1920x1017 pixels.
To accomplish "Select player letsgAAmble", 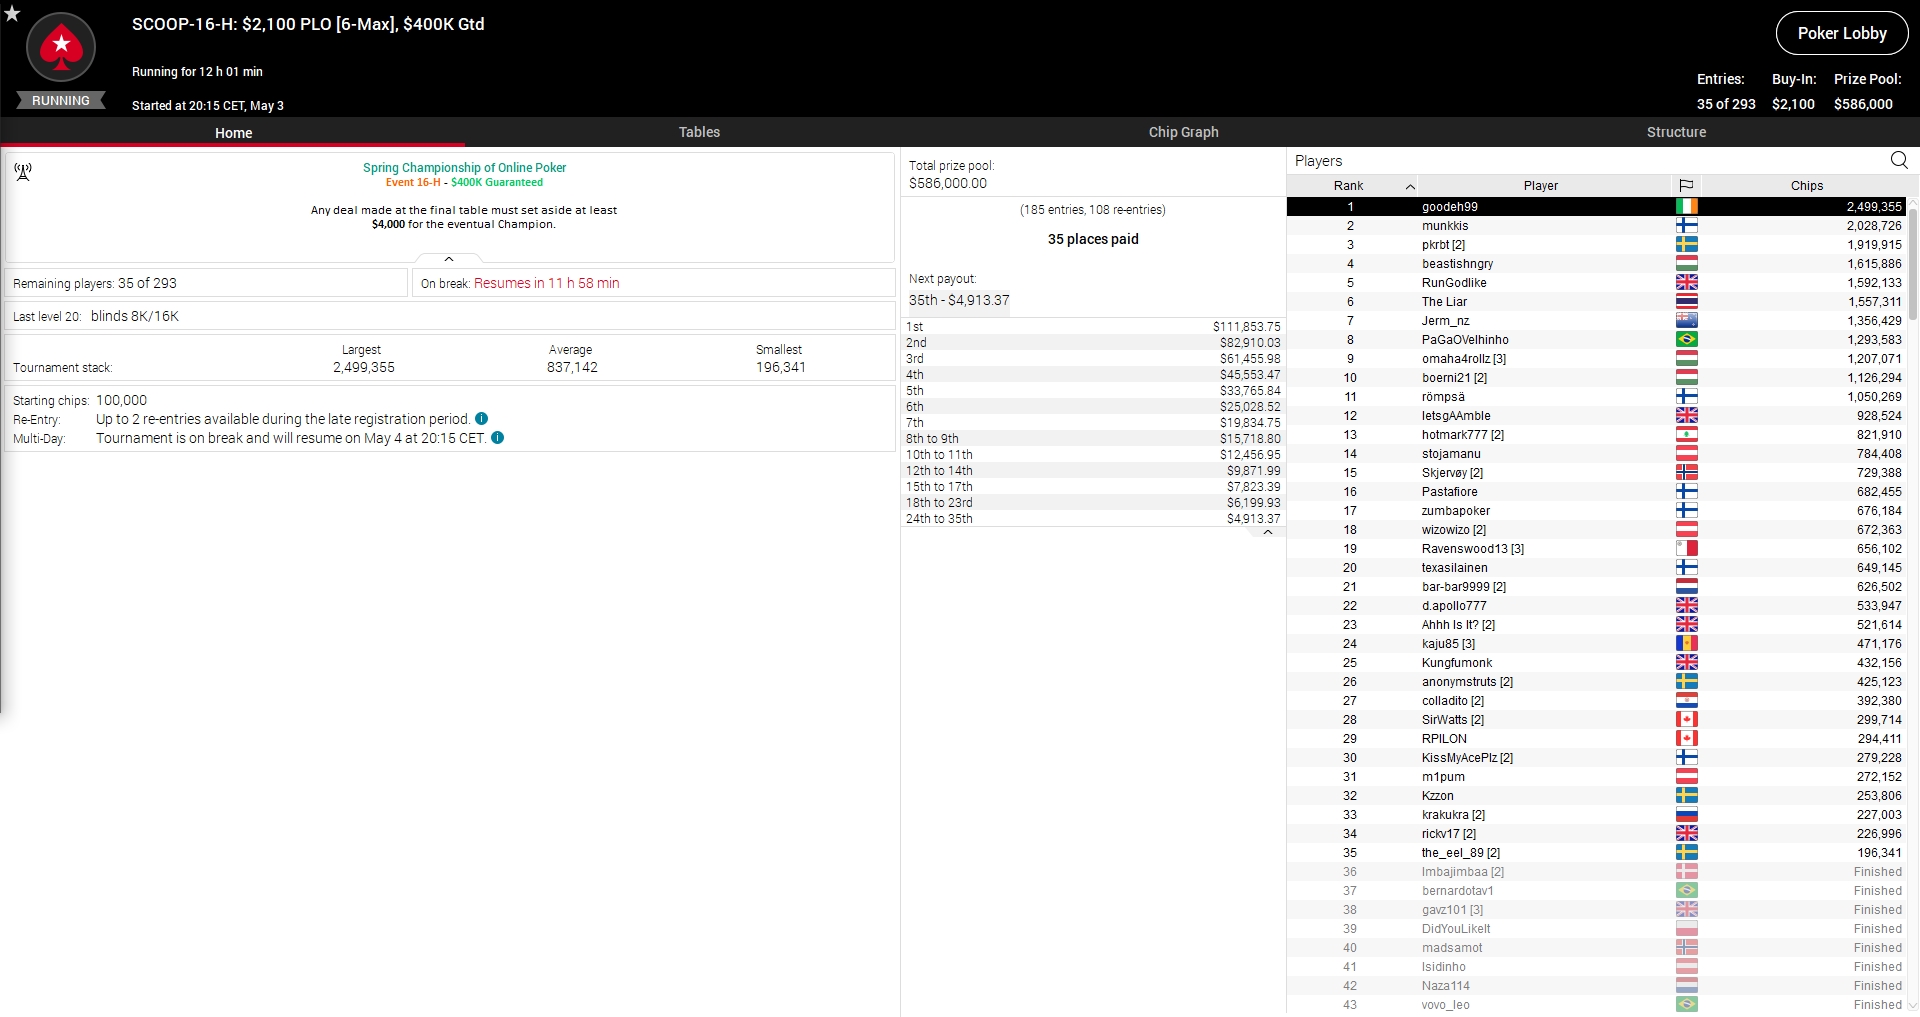I will (x=1597, y=416).
